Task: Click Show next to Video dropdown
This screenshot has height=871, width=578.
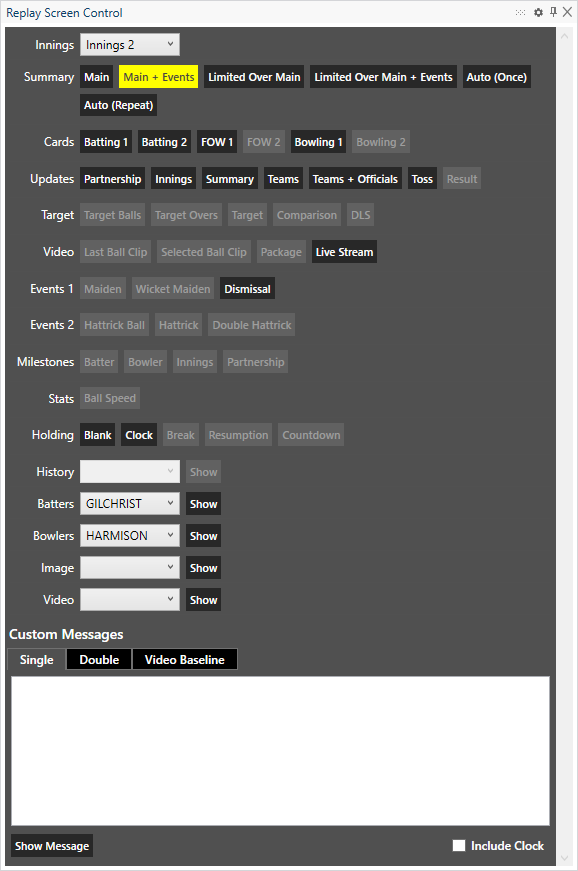Action: [x=204, y=600]
